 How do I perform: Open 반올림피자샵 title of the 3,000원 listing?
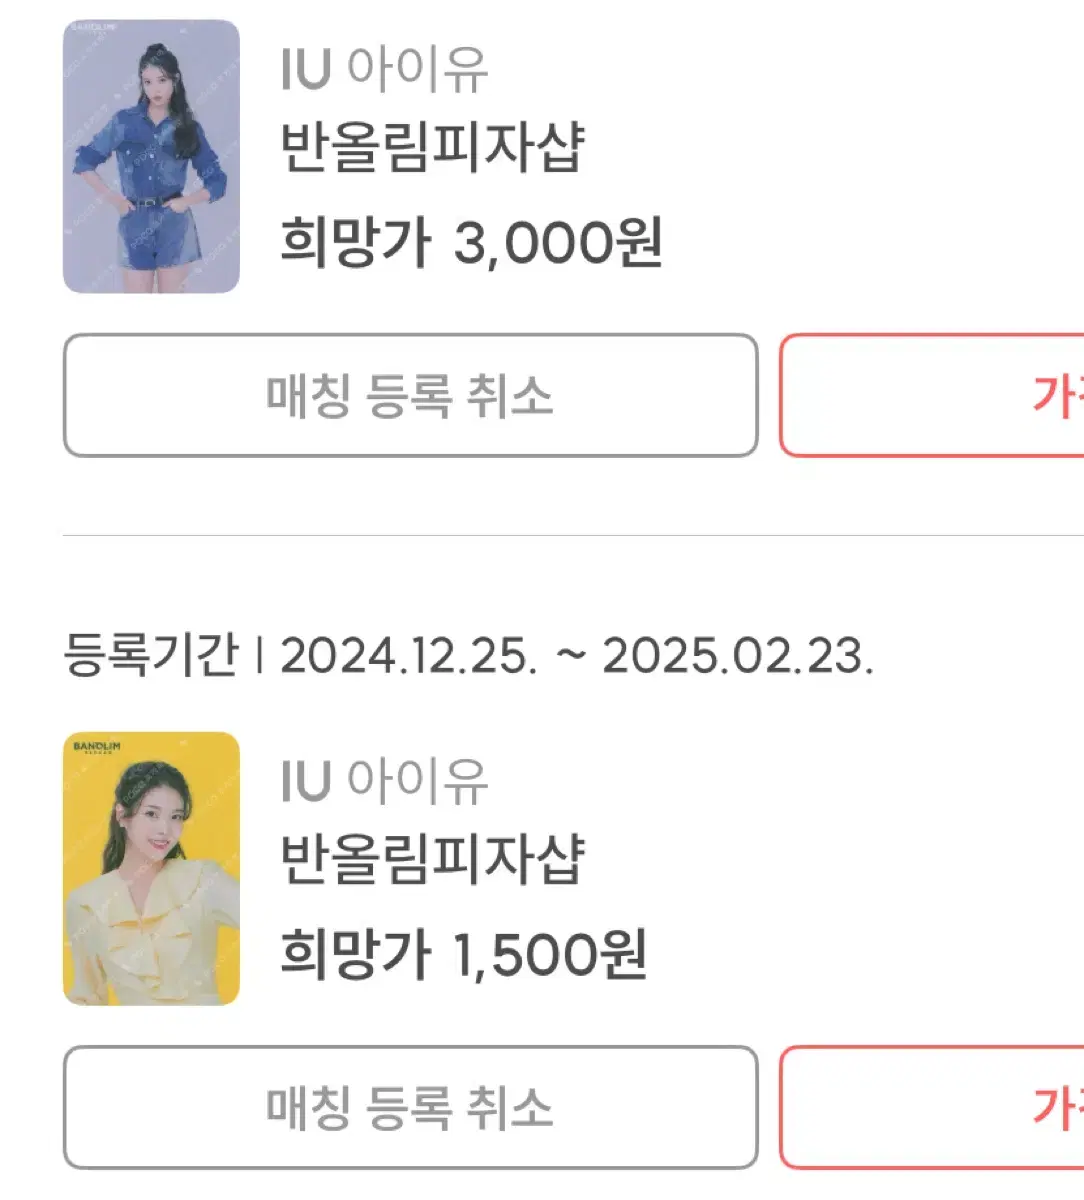tap(432, 148)
